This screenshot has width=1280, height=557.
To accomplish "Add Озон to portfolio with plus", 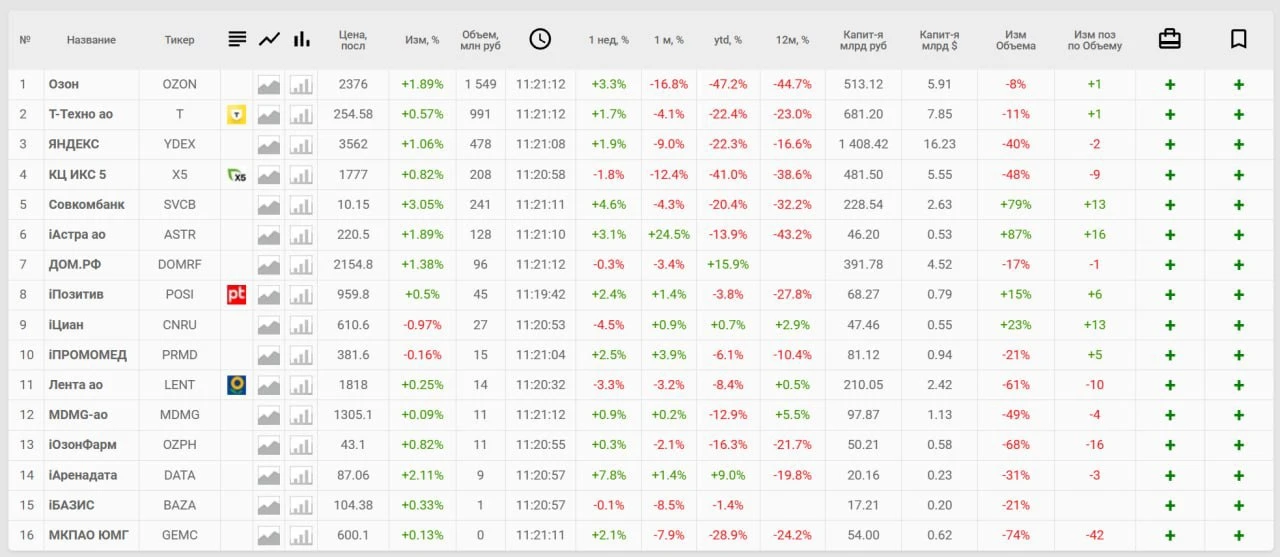I will 1170,85.
